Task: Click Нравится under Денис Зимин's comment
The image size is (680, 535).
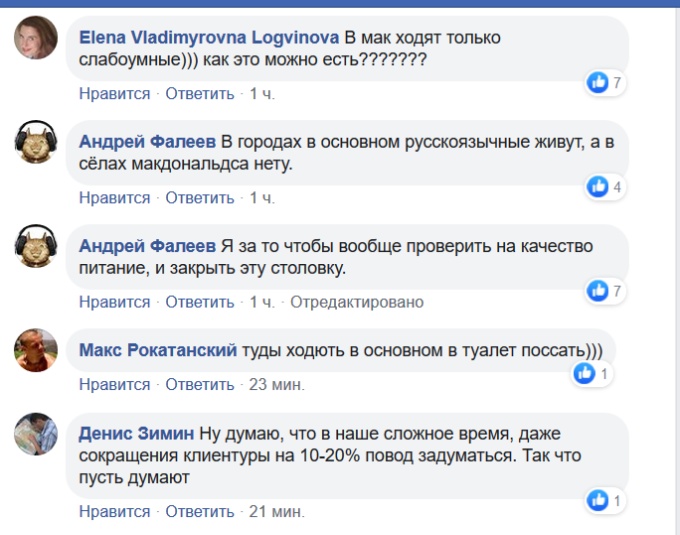Action: point(114,511)
